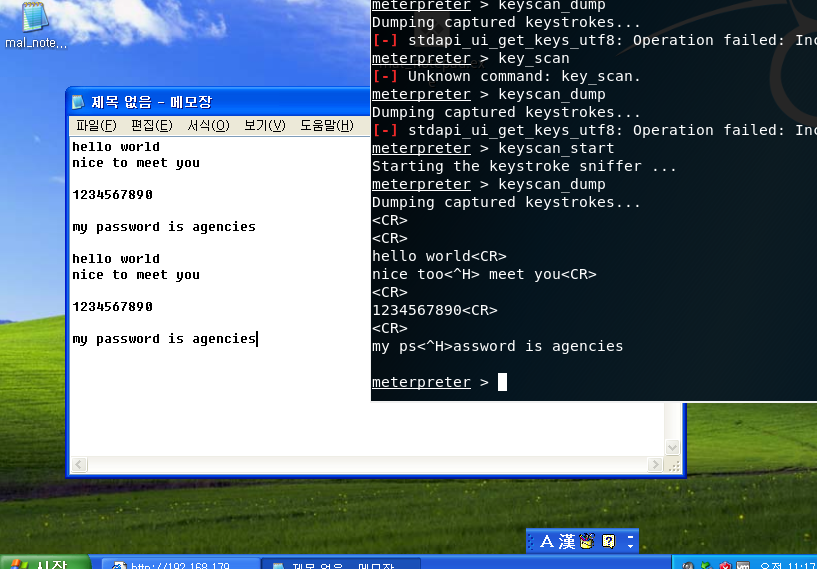The width and height of the screenshot is (817, 569).
Task: Click the VMware tools tray icon
Action: (743, 565)
